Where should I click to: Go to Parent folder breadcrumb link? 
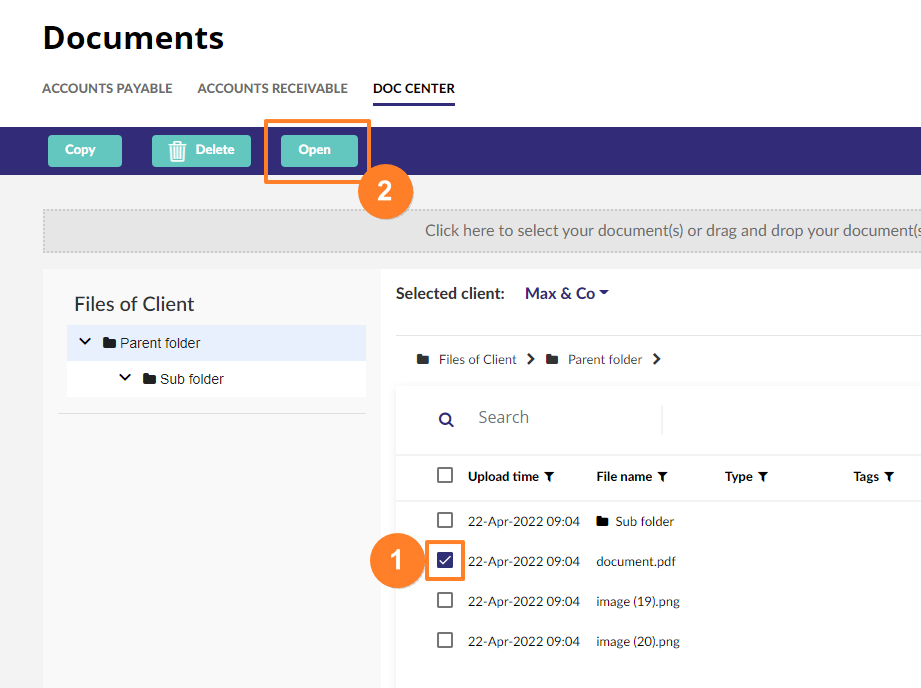point(605,360)
